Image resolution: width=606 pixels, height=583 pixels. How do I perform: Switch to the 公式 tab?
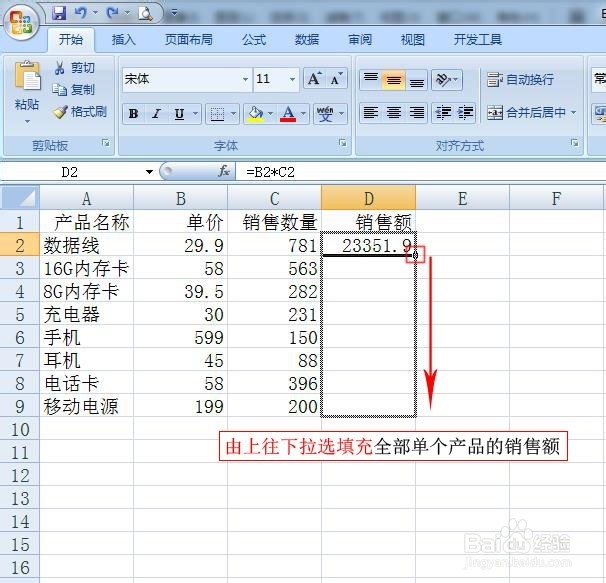point(254,39)
